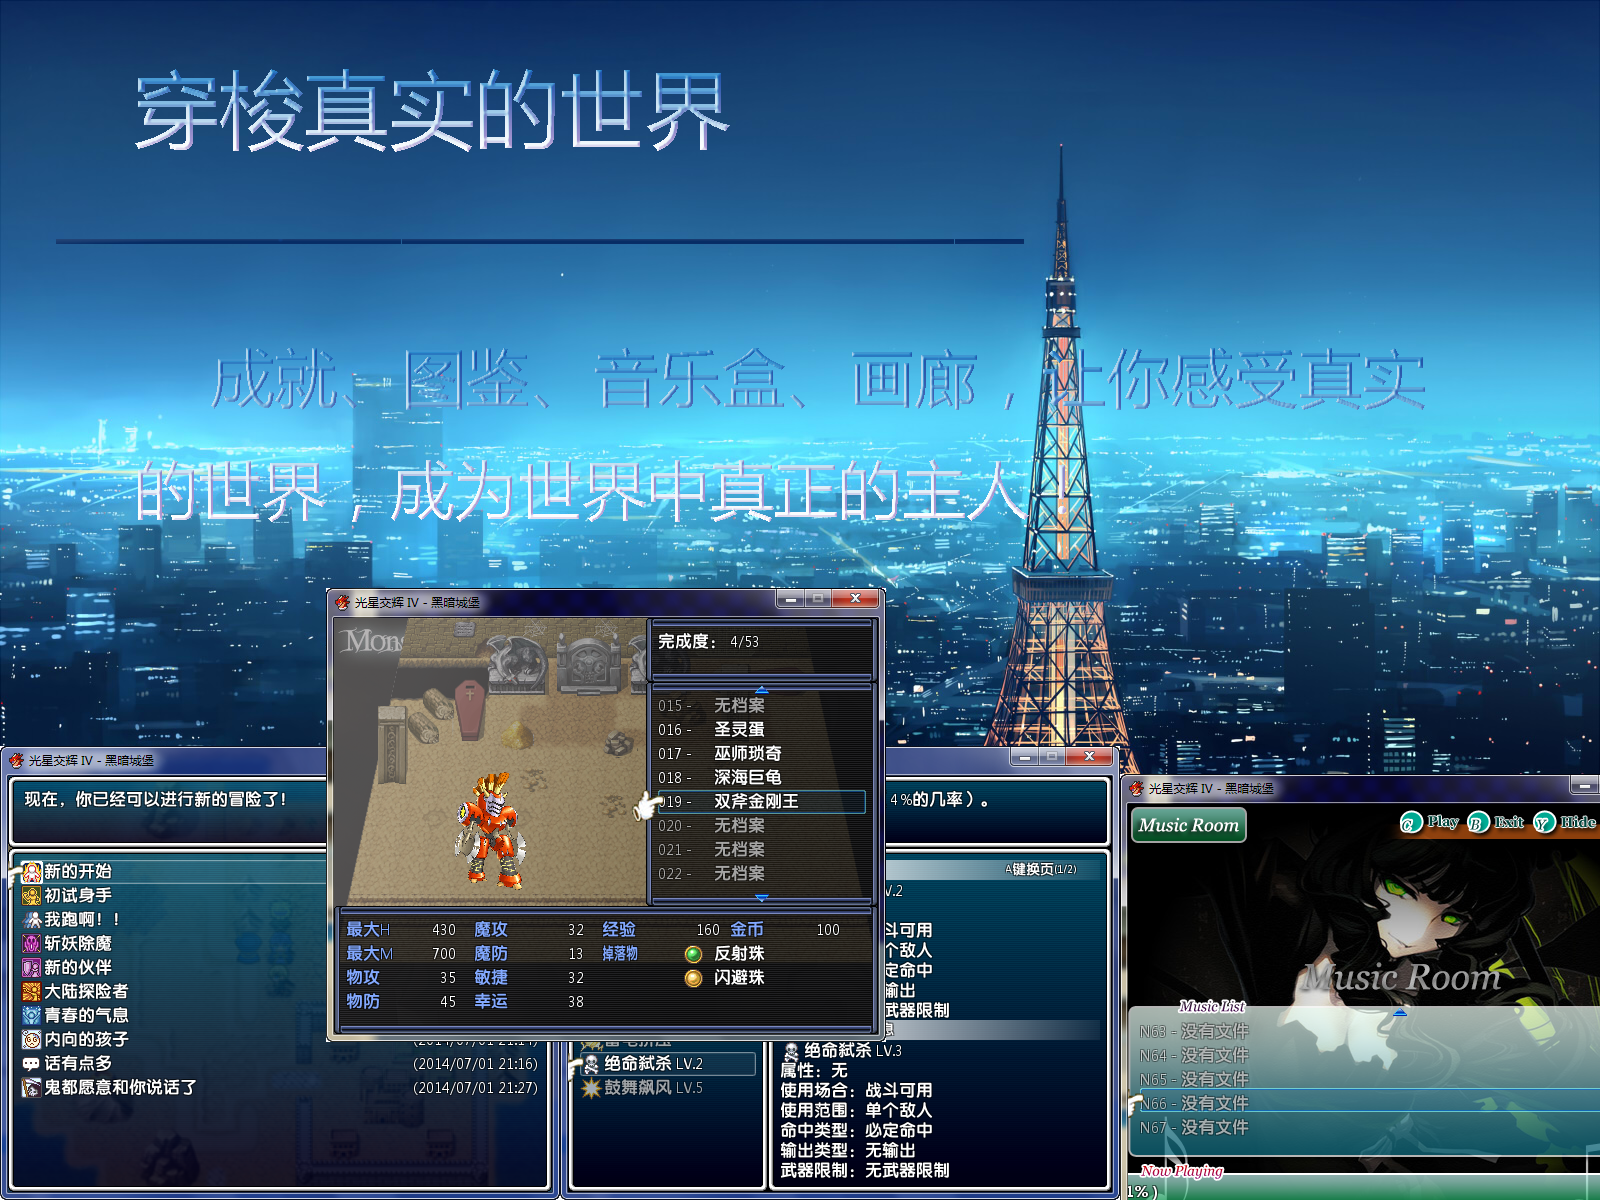Select the 内向的孩子 achievement icon
Viewport: 1600px width, 1200px height.
click(x=32, y=1040)
